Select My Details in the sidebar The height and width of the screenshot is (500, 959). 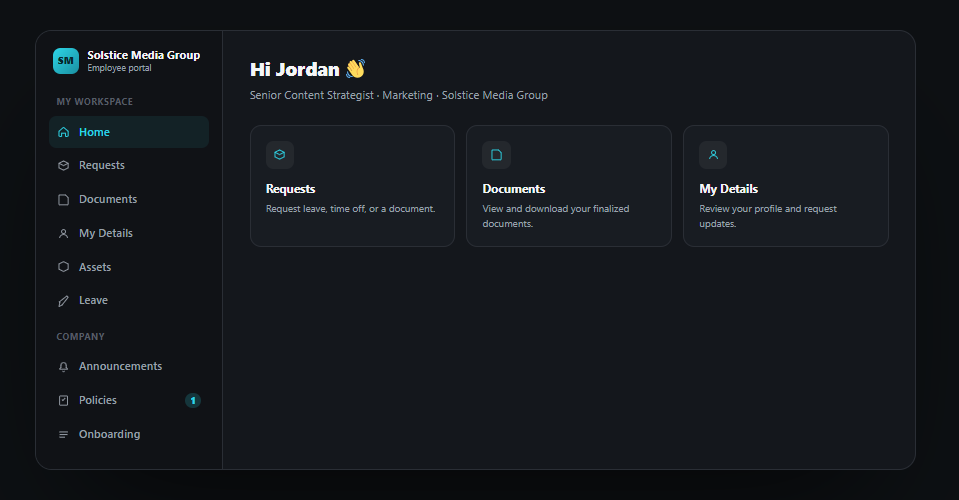coord(129,233)
